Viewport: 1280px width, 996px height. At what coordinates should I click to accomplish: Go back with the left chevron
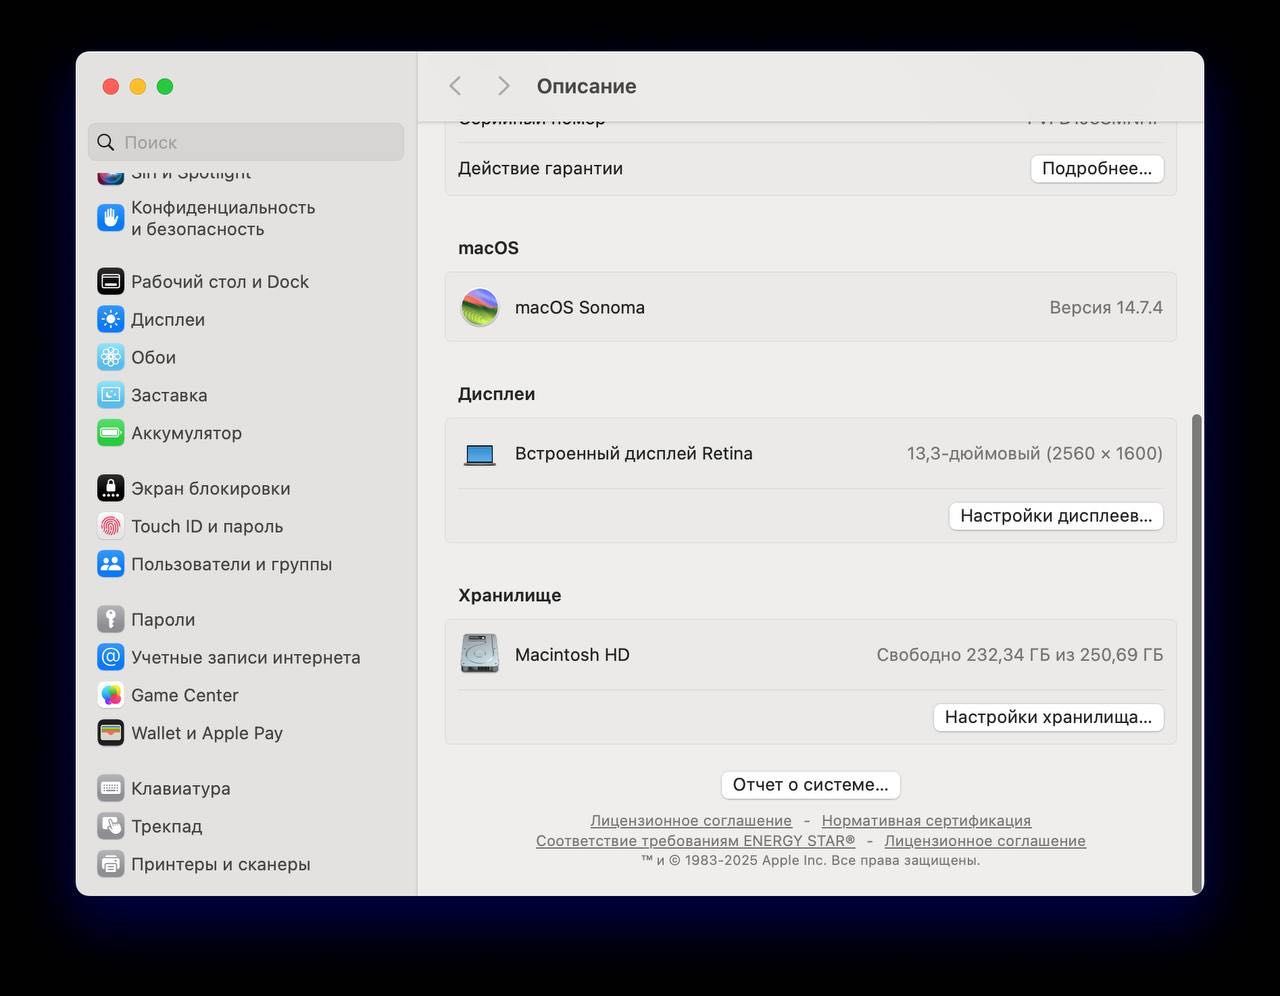[x=455, y=86]
